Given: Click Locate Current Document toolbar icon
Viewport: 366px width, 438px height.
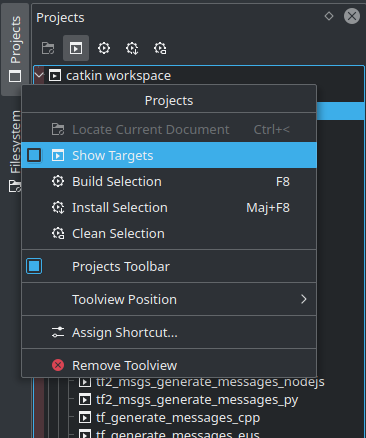Looking at the screenshot, I should [x=48, y=48].
